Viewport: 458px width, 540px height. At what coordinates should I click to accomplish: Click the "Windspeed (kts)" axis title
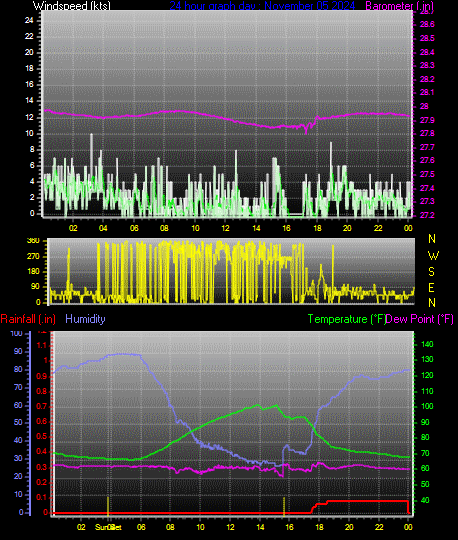72,6
